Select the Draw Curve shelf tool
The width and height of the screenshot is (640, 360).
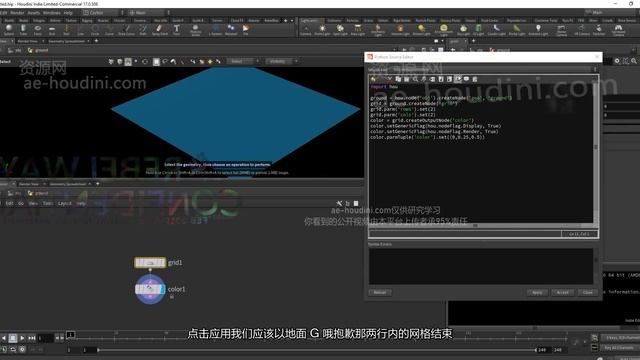coord(127,30)
